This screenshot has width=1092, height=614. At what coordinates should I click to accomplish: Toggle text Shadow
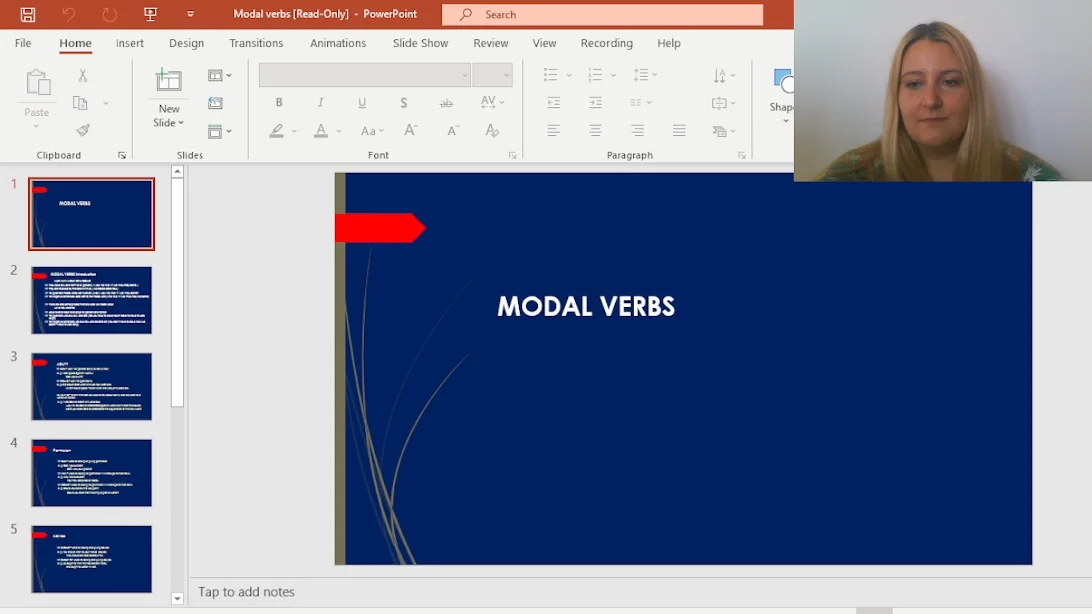404,102
